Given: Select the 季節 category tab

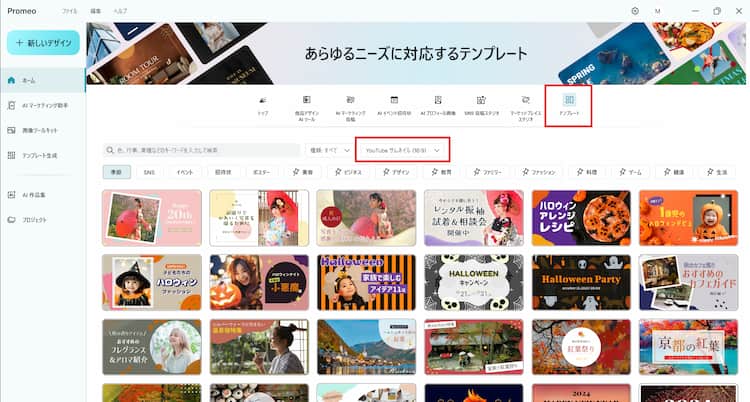Looking at the screenshot, I should (x=116, y=172).
